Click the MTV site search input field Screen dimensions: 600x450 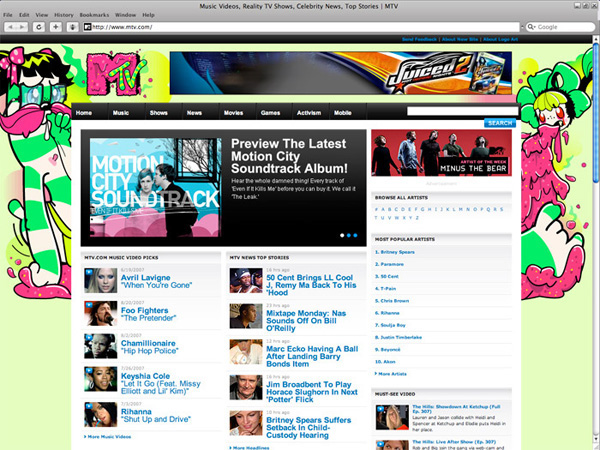tap(462, 112)
